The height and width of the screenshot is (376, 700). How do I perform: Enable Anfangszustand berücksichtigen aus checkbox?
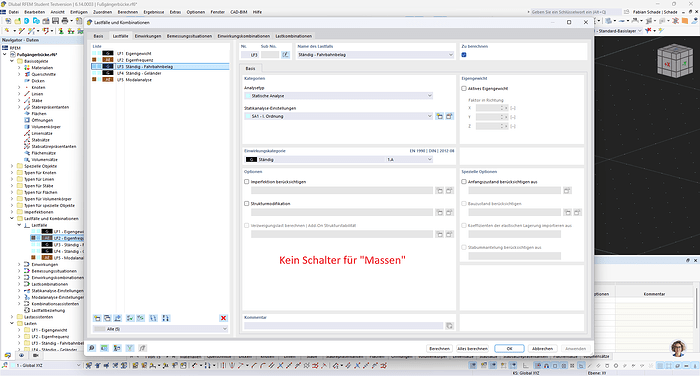pos(464,182)
